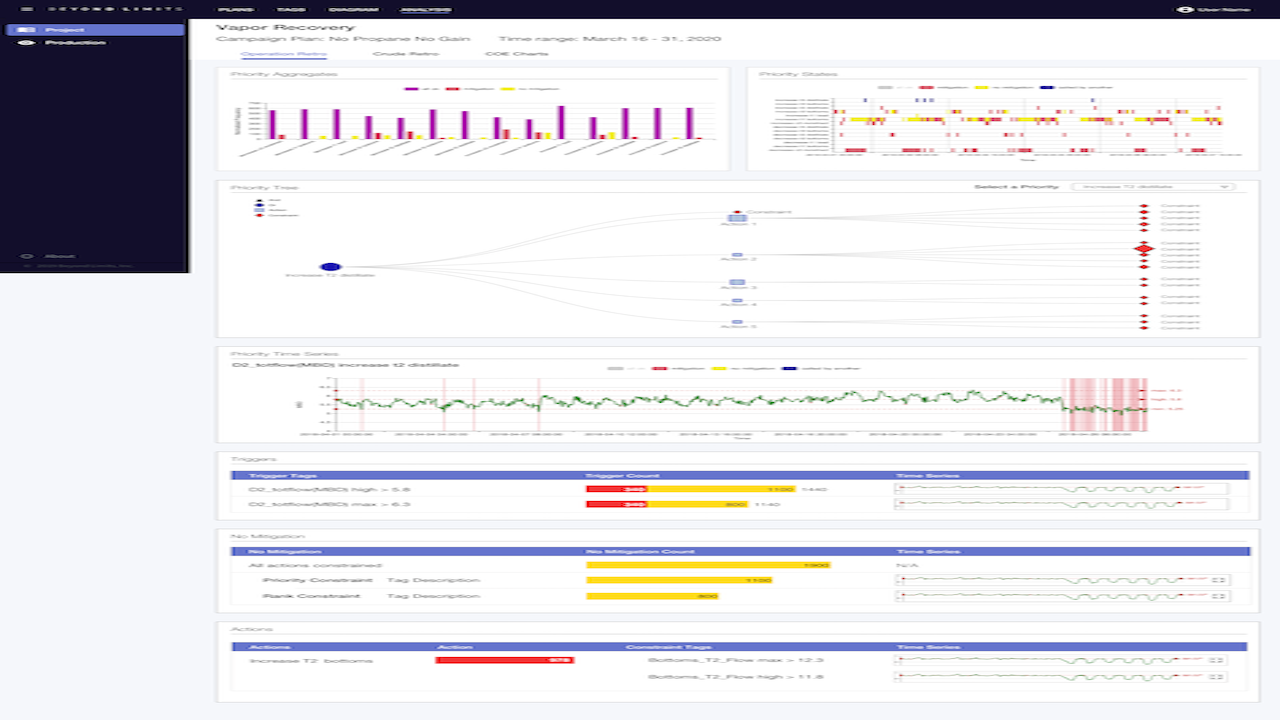Click the All actions constrained count bar
The height and width of the screenshot is (720, 1280).
(708, 565)
